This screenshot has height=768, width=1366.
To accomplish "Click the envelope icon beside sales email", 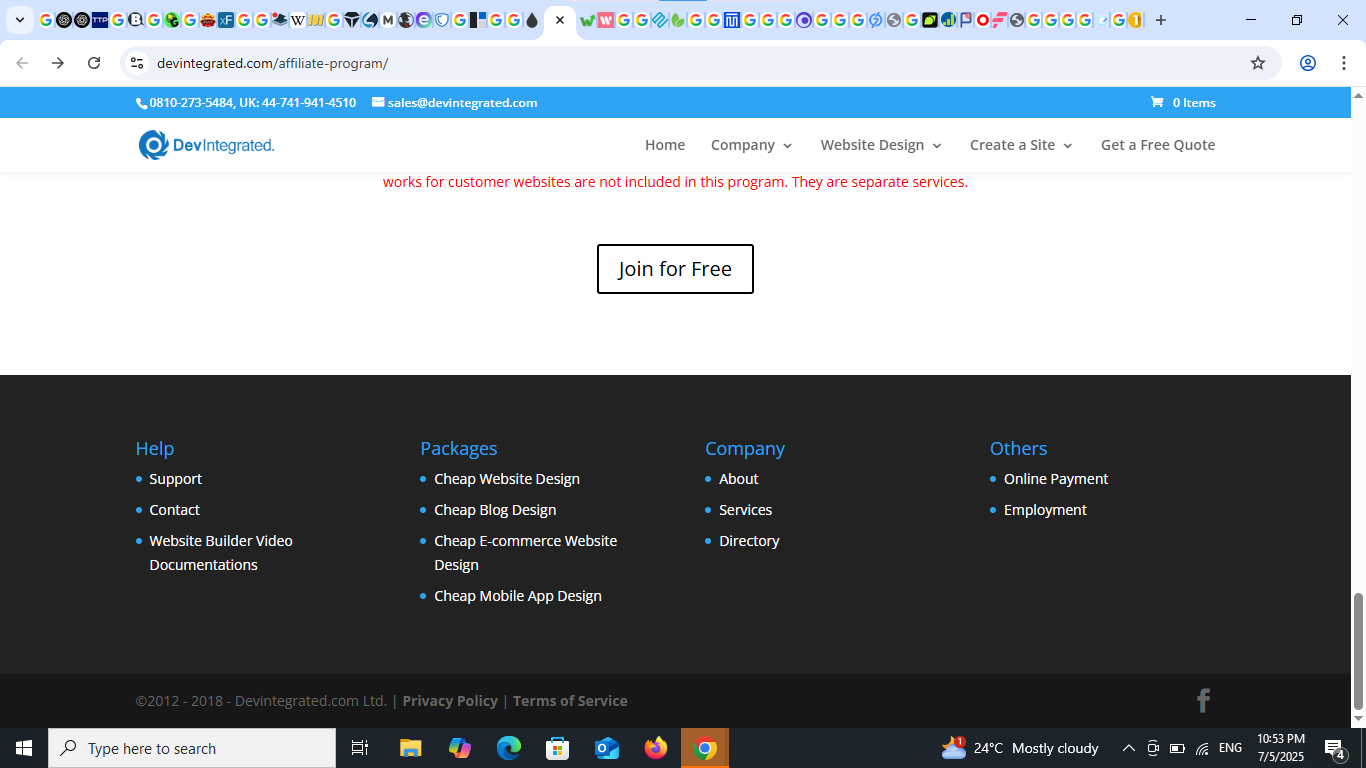I will pos(378,102).
